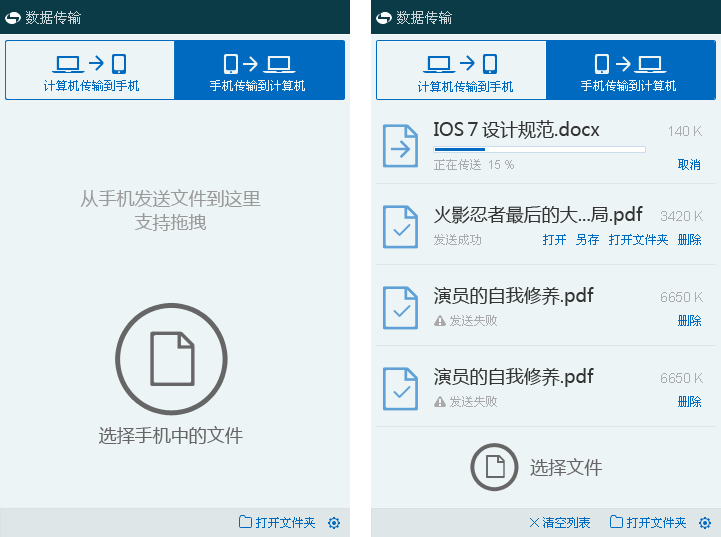721x537 pixels.
Task: Click file icon of second 演员的自我修养.pdf
Action: click(401, 388)
